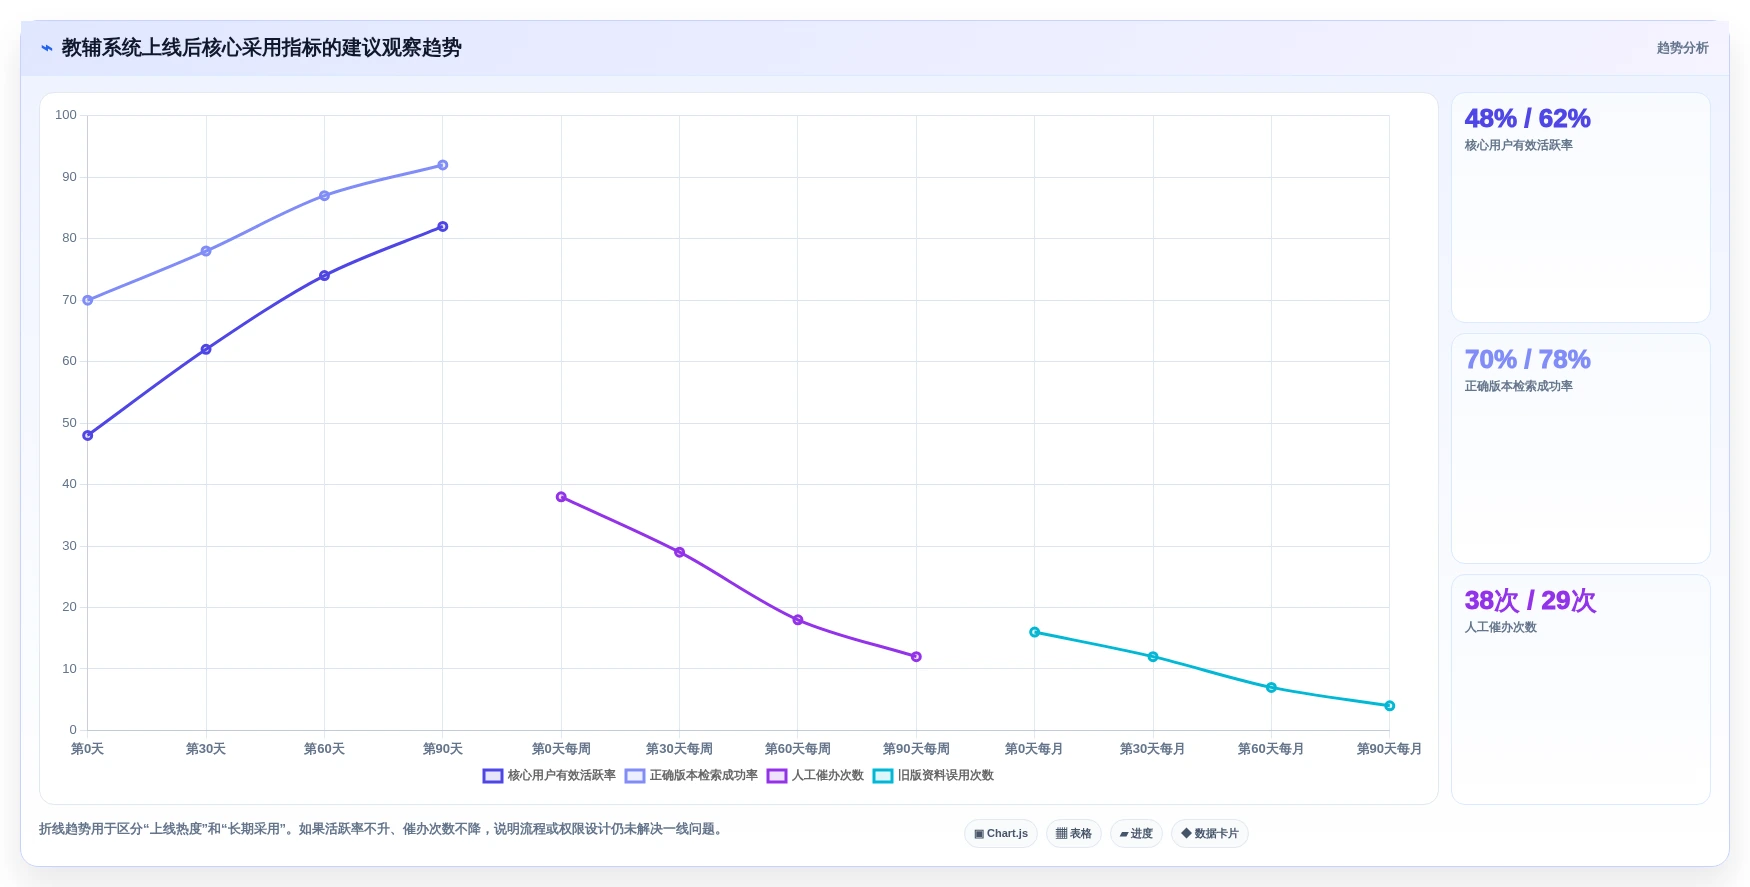Click the 48% / 62% metric value
Screen dimensions: 1750x887
1527,119
